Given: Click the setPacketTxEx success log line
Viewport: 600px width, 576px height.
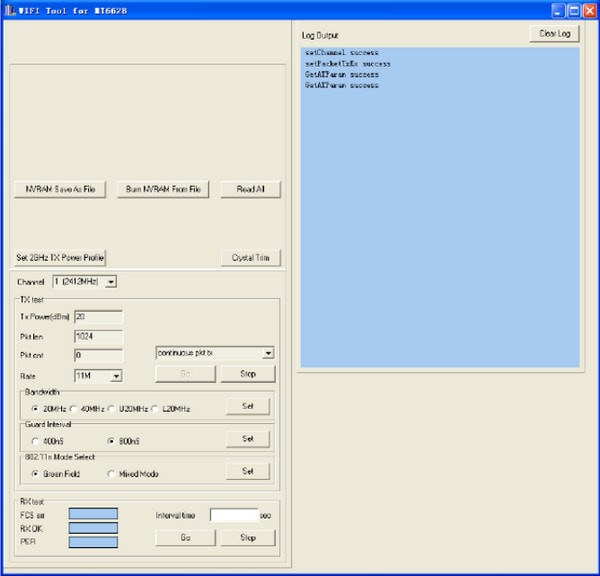Looking at the screenshot, I should pyautogui.click(x=348, y=64).
